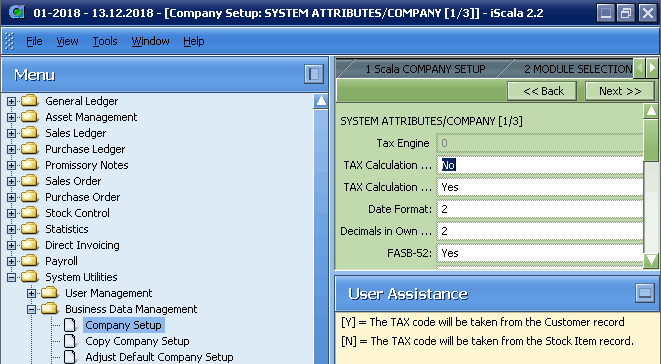Collapse the Business Data Management node
The image size is (661, 364).
31,309
